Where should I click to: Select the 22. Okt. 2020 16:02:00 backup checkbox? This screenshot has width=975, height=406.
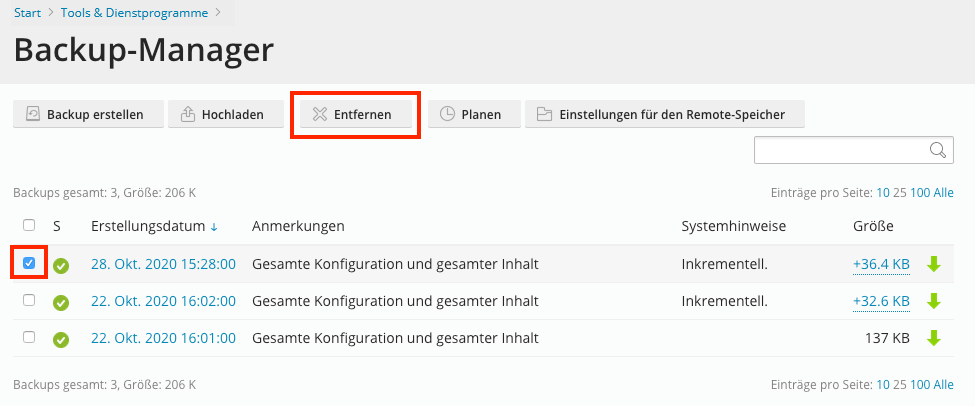coord(29,300)
